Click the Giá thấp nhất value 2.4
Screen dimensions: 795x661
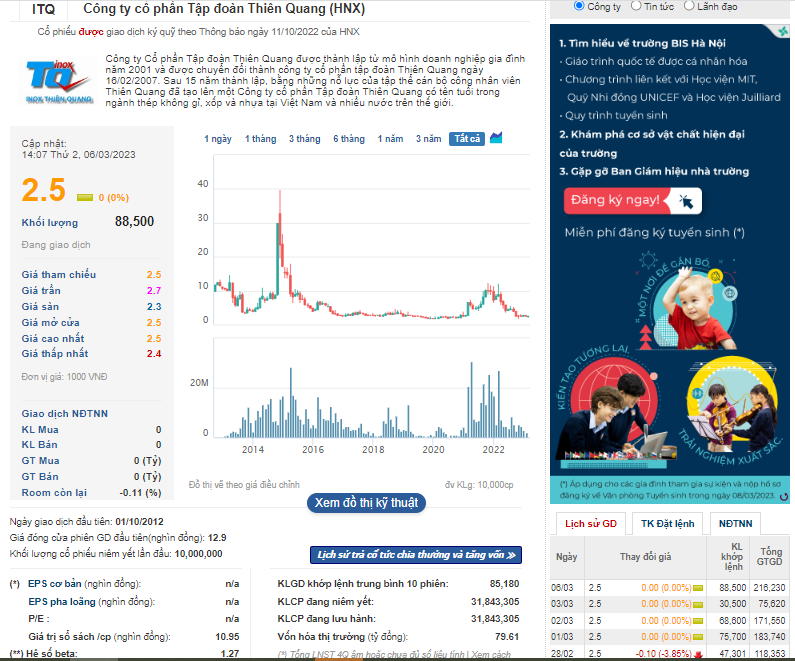pos(154,354)
